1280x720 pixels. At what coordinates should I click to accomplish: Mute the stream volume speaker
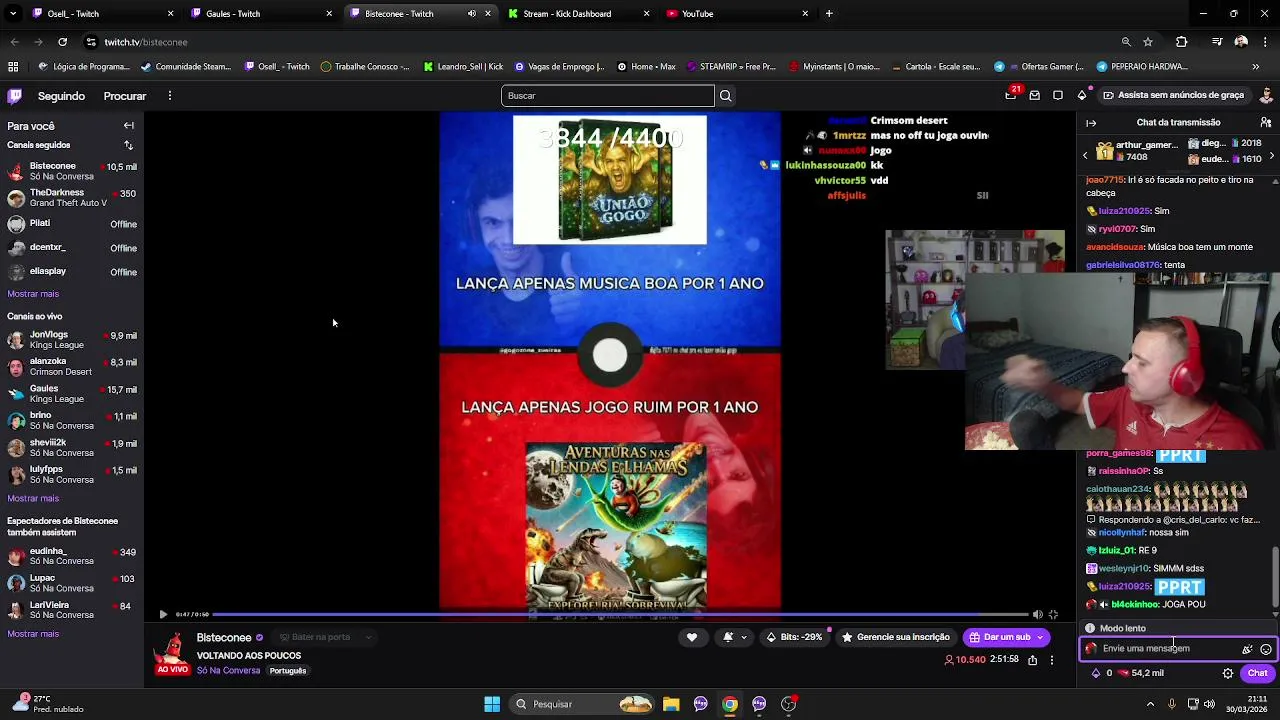(1037, 615)
